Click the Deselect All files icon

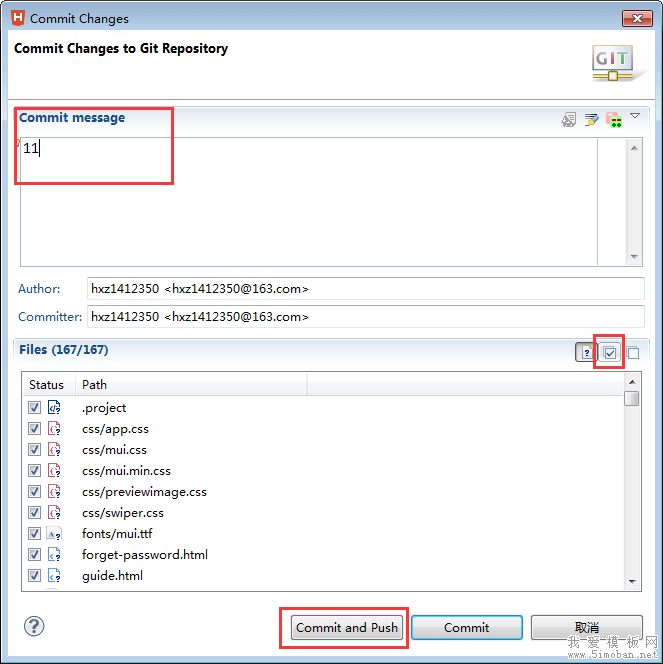pyautogui.click(x=632, y=352)
